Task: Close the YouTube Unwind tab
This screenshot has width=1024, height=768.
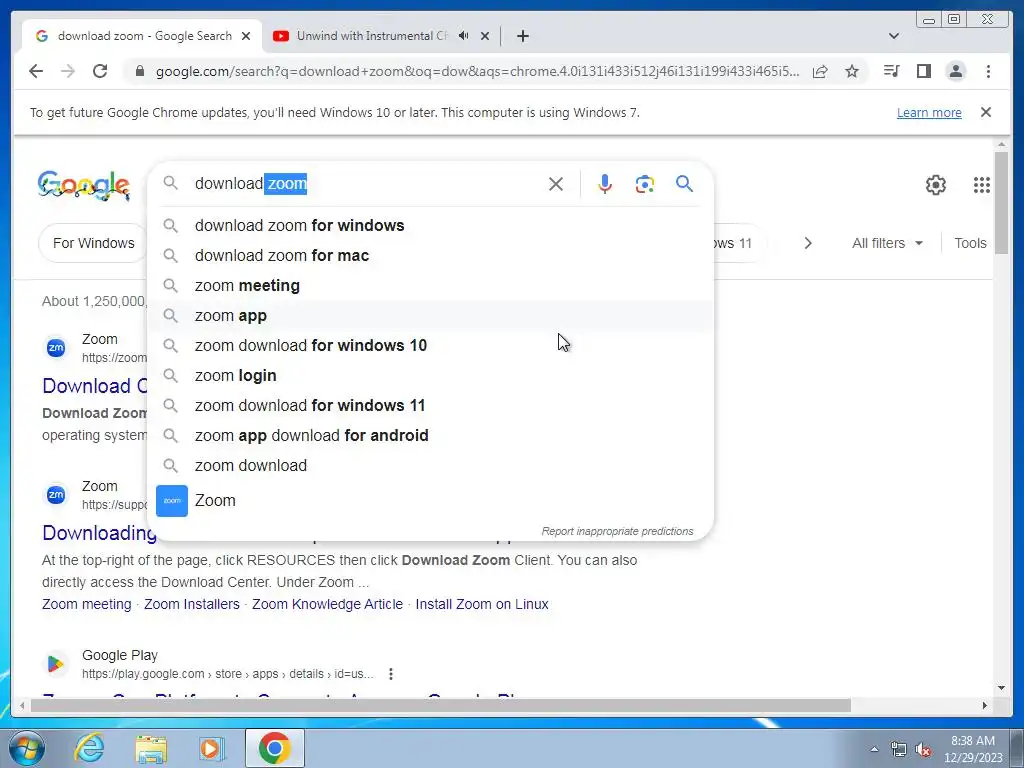Action: coord(485,36)
